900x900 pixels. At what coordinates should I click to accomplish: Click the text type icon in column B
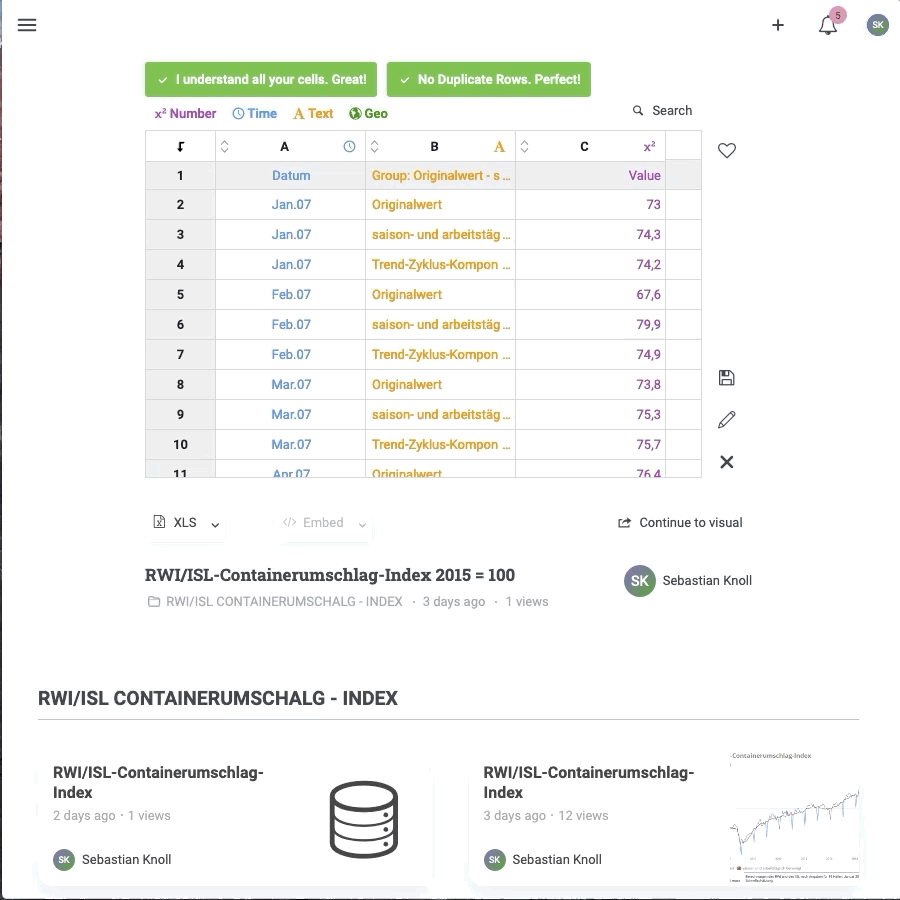[x=499, y=146]
